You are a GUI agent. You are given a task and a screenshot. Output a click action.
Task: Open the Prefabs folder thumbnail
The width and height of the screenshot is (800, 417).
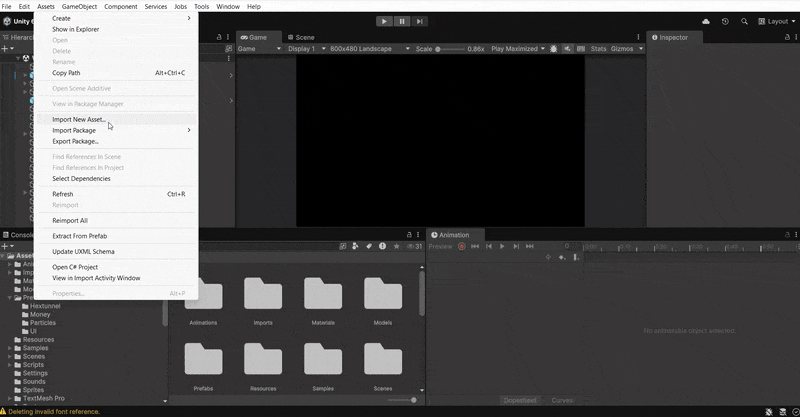pos(203,359)
